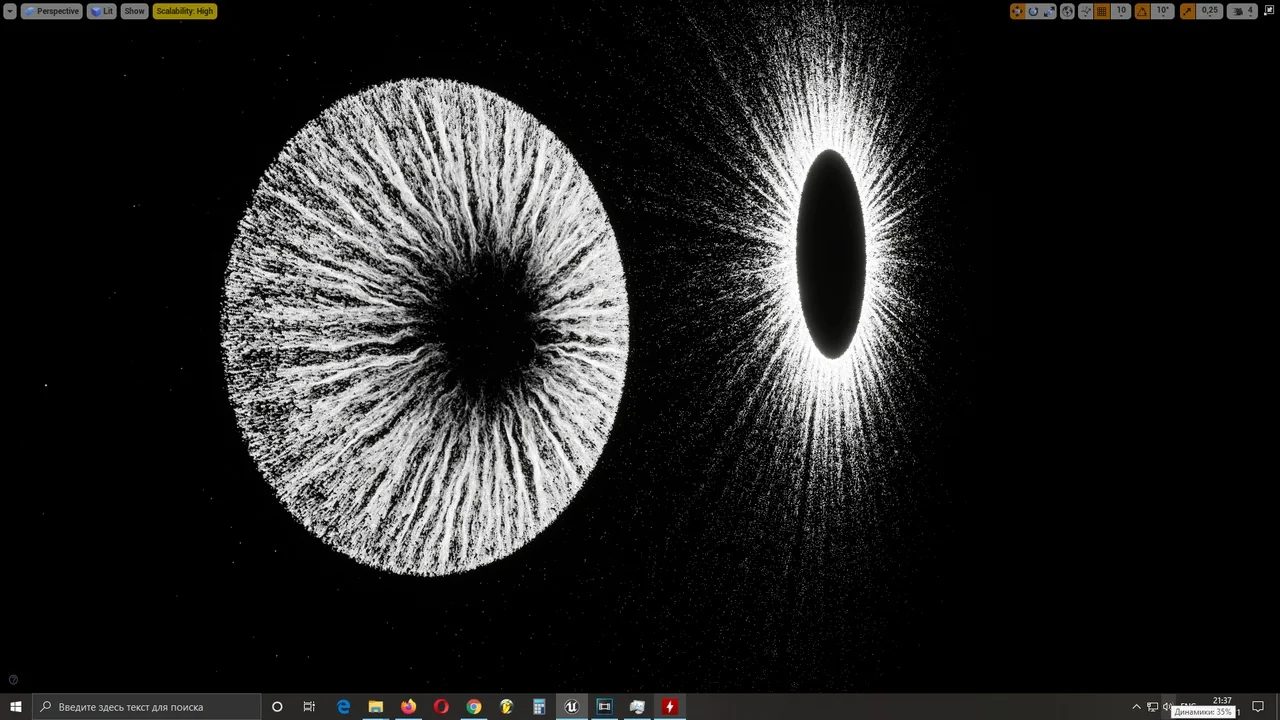
Task: Select the Move tool in viewport toolbar
Action: click(x=1017, y=11)
